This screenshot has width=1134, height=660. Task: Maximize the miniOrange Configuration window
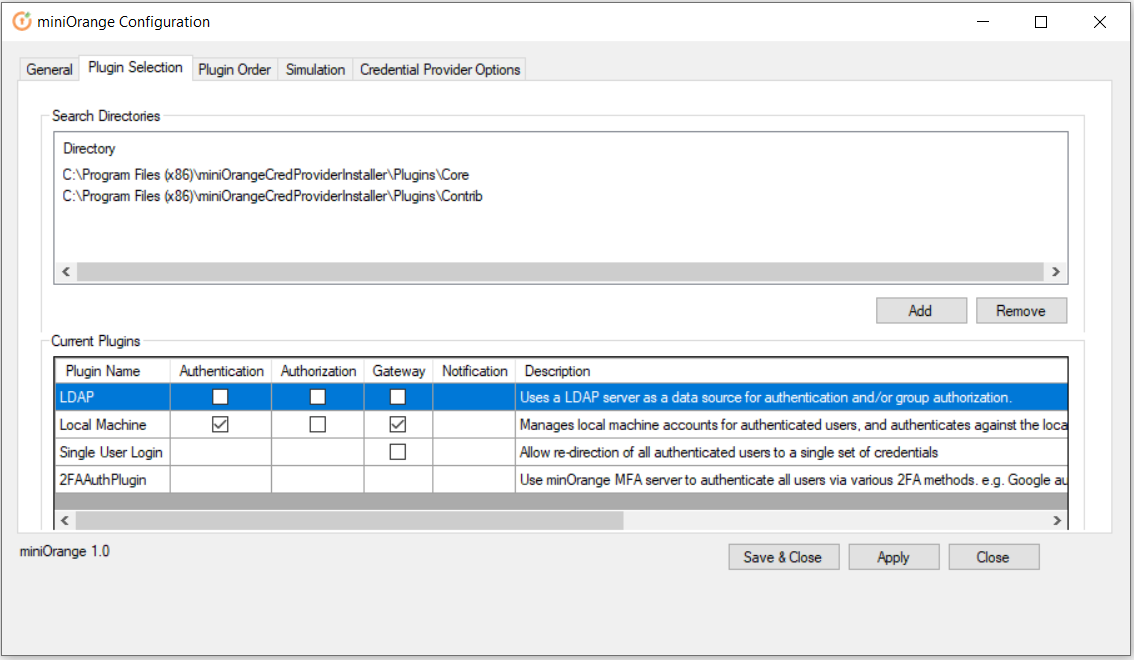point(1041,22)
